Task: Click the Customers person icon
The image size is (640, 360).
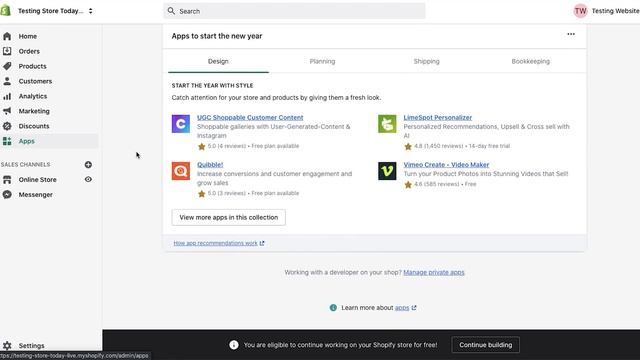Action: [x=7, y=81]
